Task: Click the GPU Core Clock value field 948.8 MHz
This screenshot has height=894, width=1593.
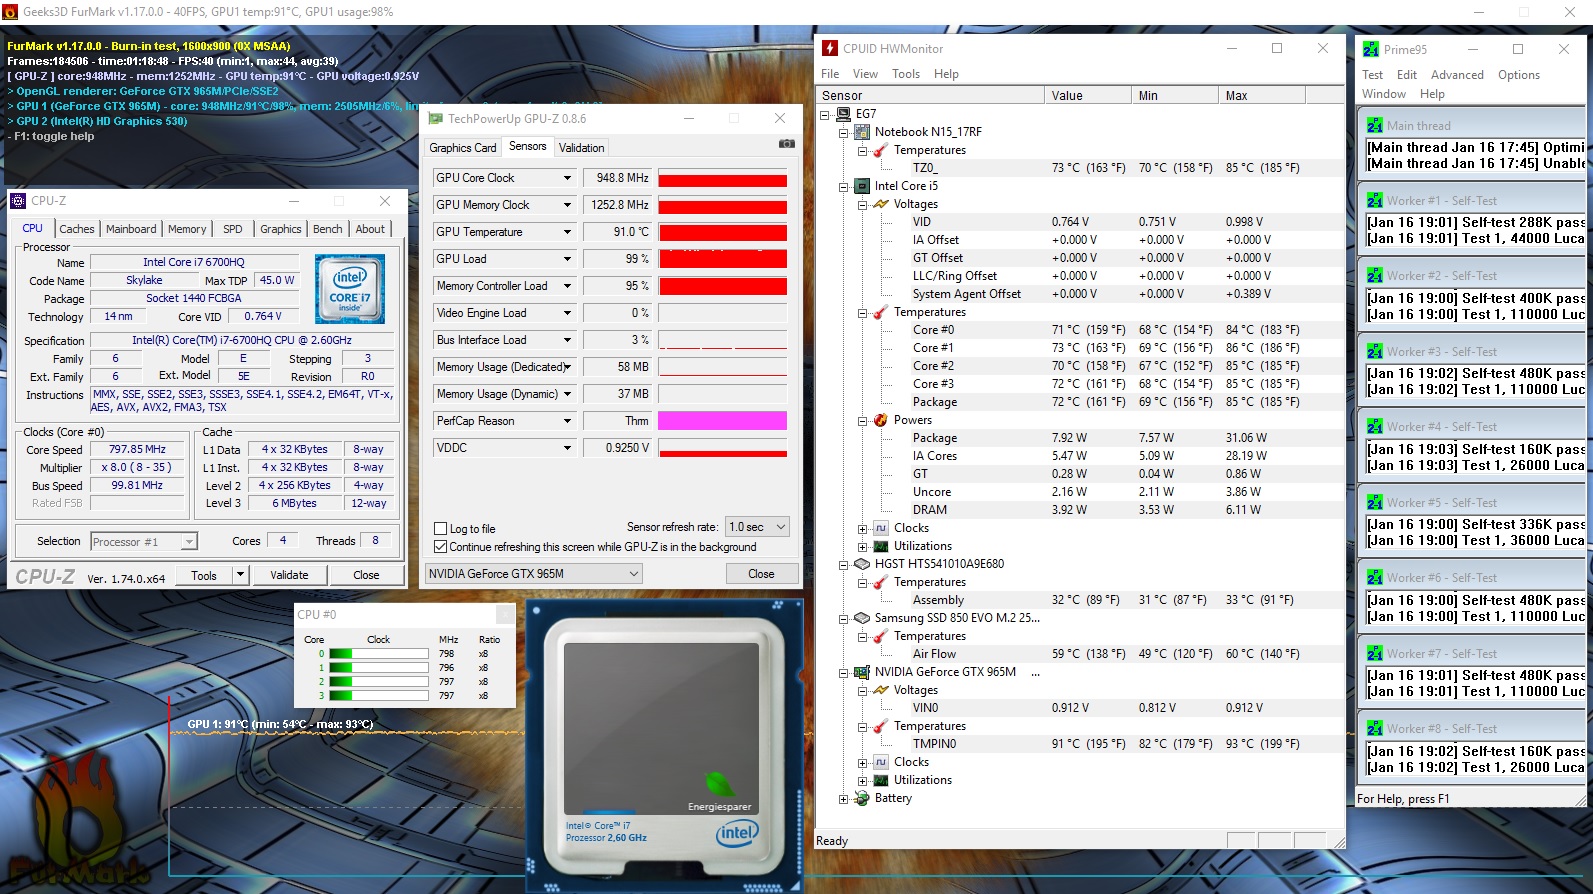Action: [x=617, y=178]
